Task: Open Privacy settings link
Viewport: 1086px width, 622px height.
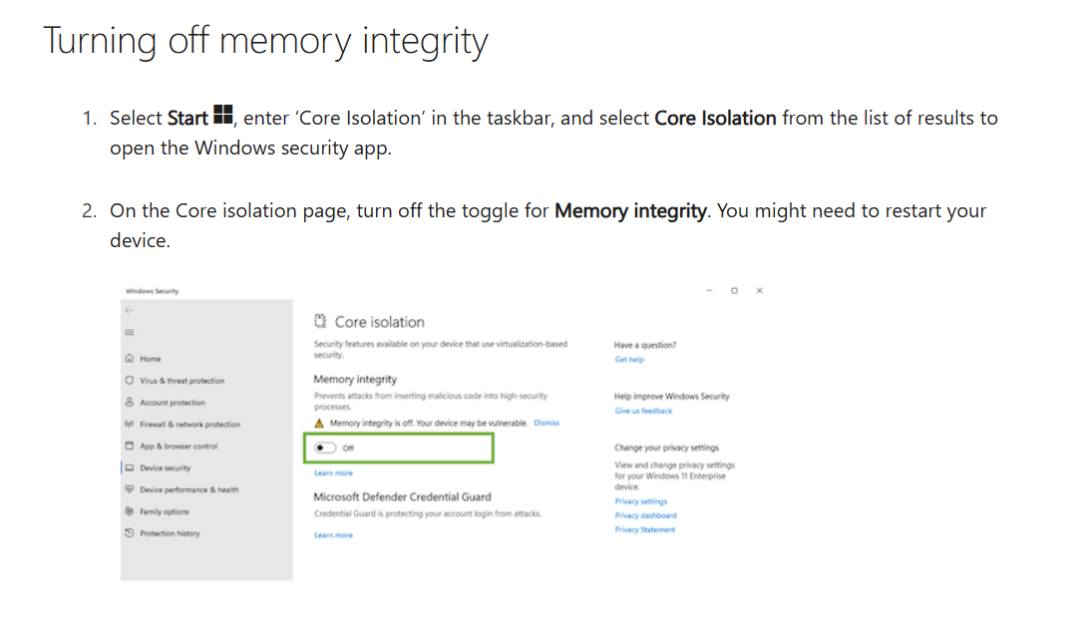Action: coord(641,501)
